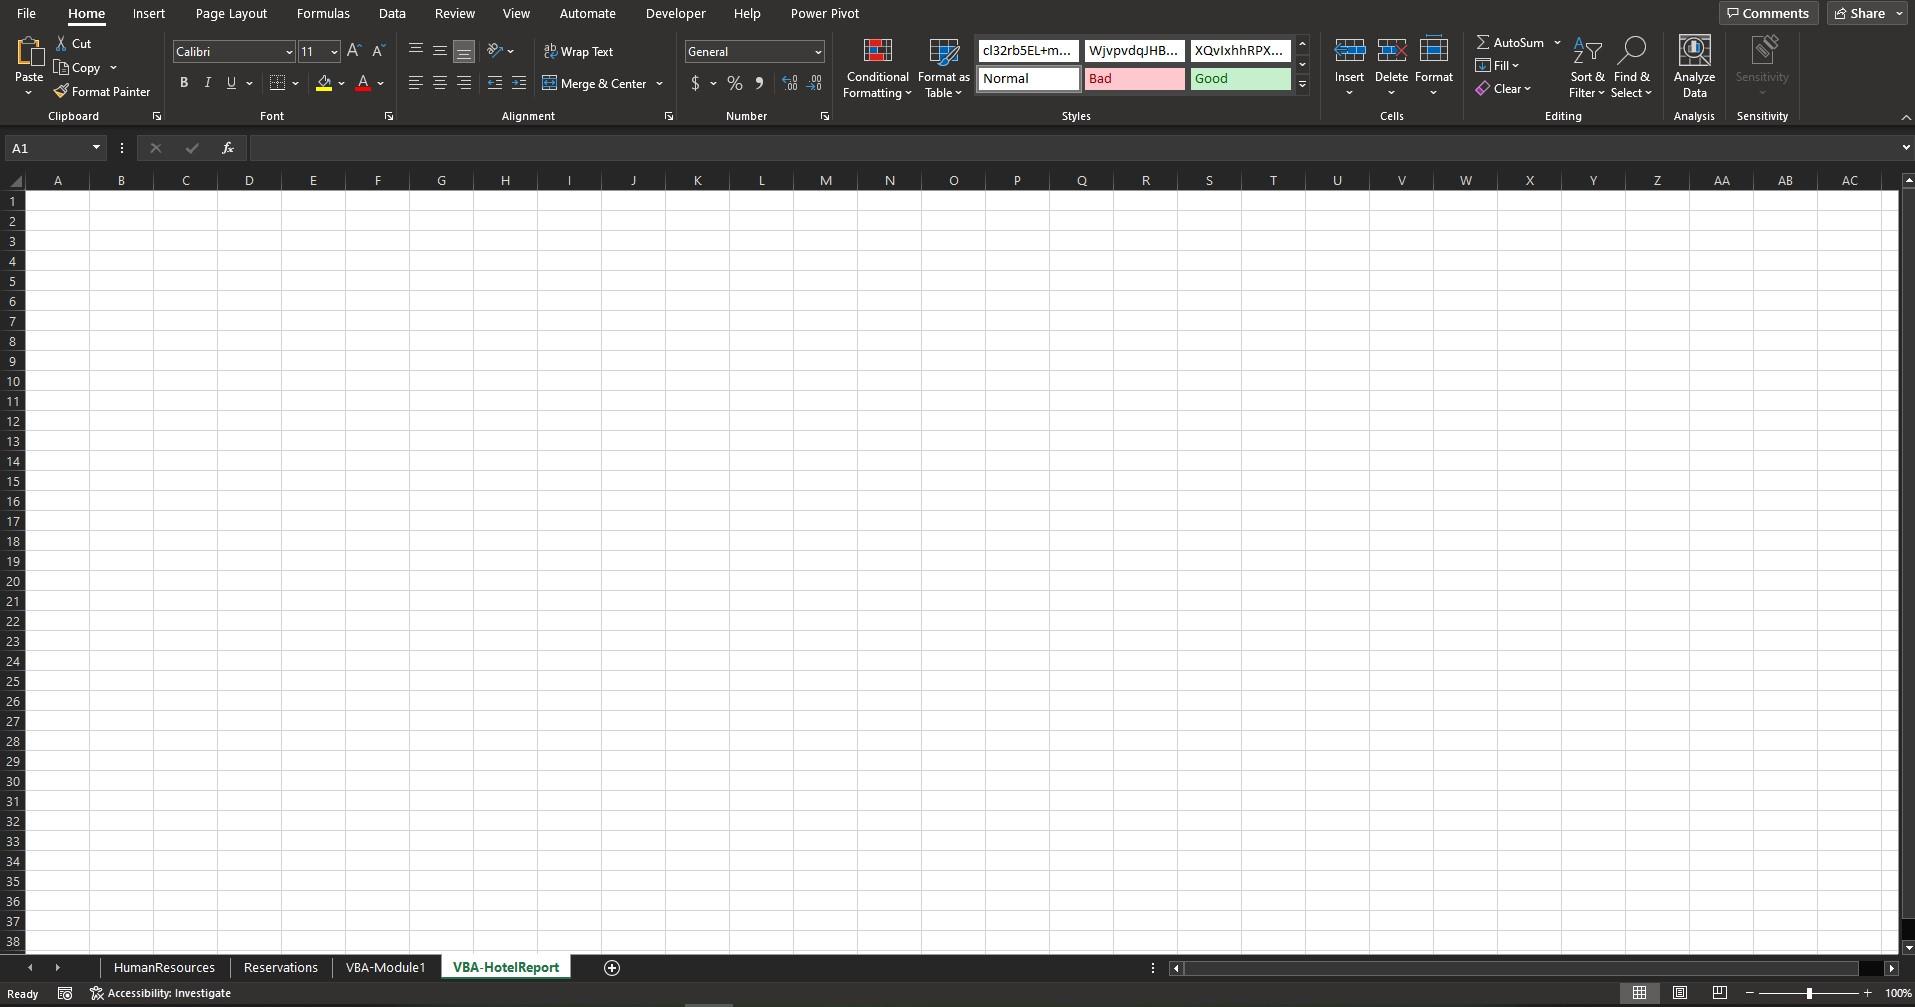Switch to the HumanResources sheet
This screenshot has width=1915, height=1007.
[x=164, y=968]
